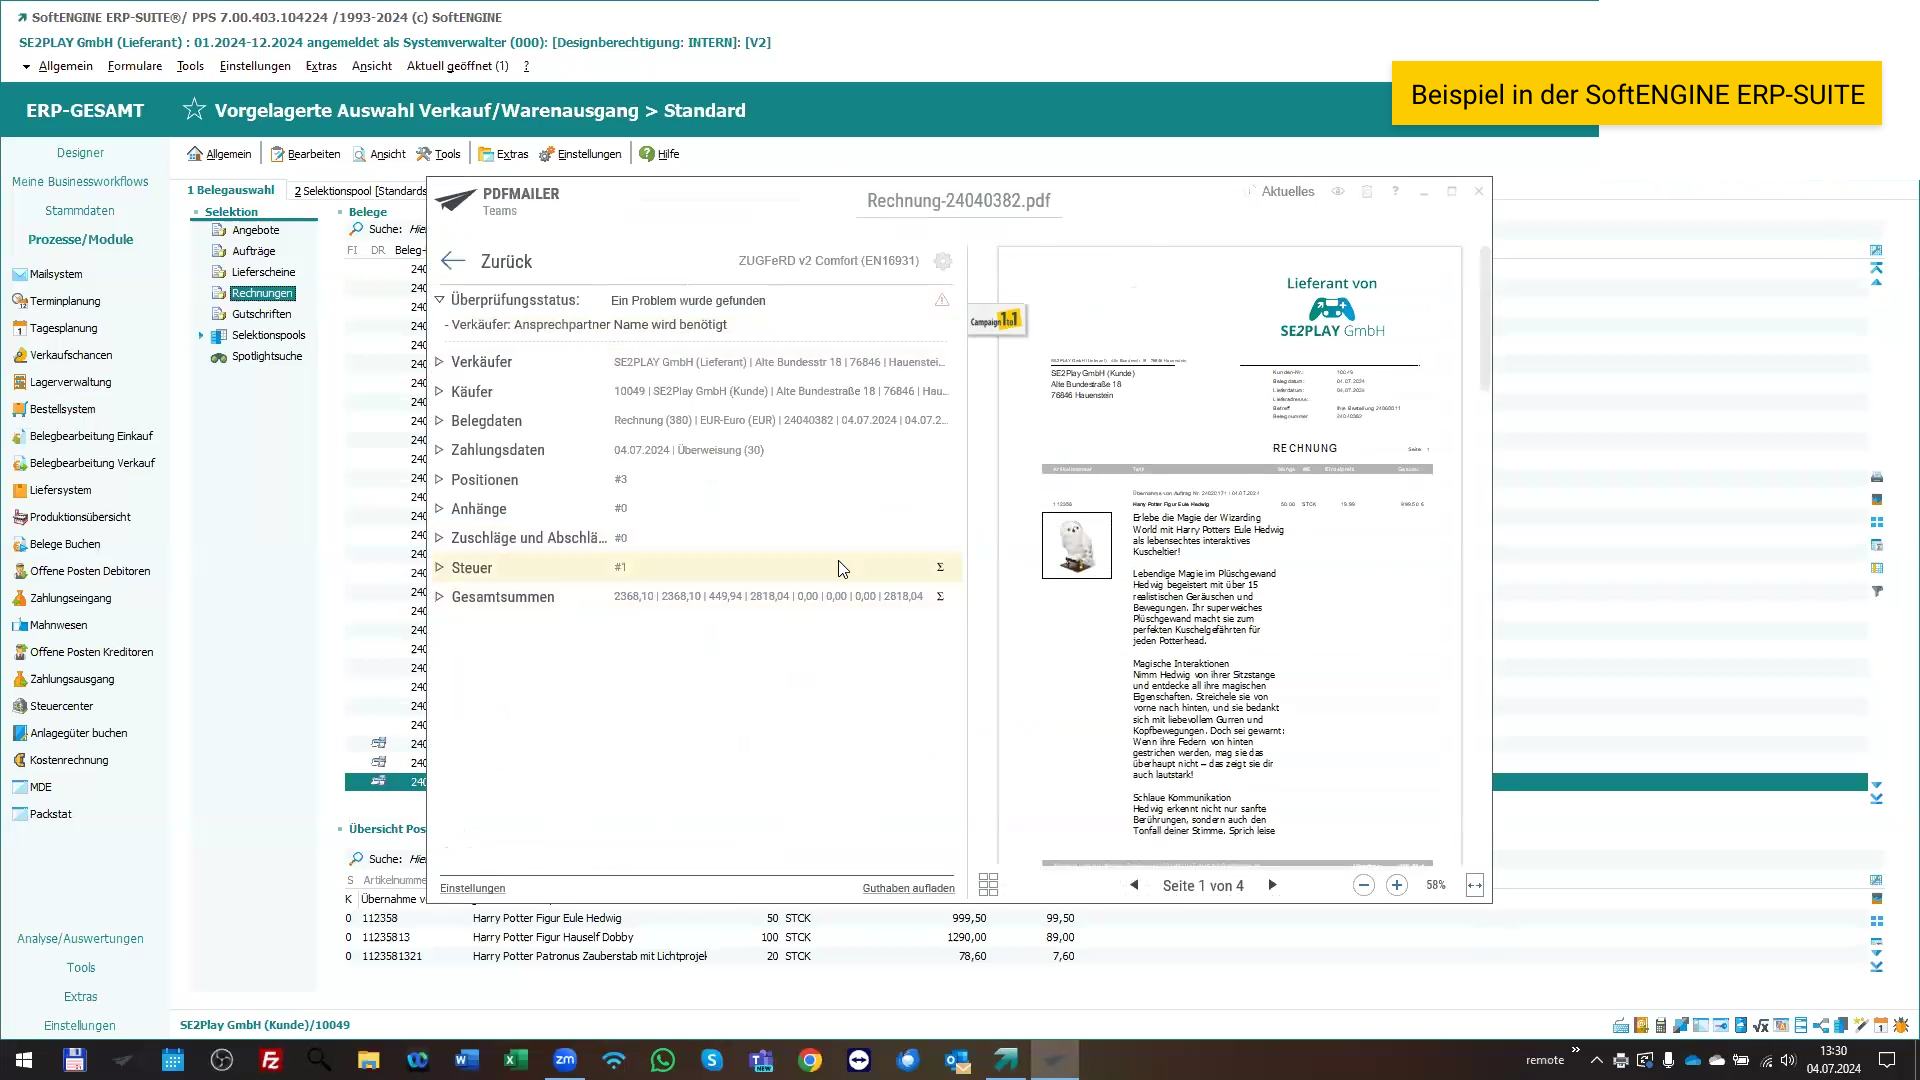1920x1080 pixels.
Task: Open PDFMailer help question mark
Action: (x=1395, y=191)
